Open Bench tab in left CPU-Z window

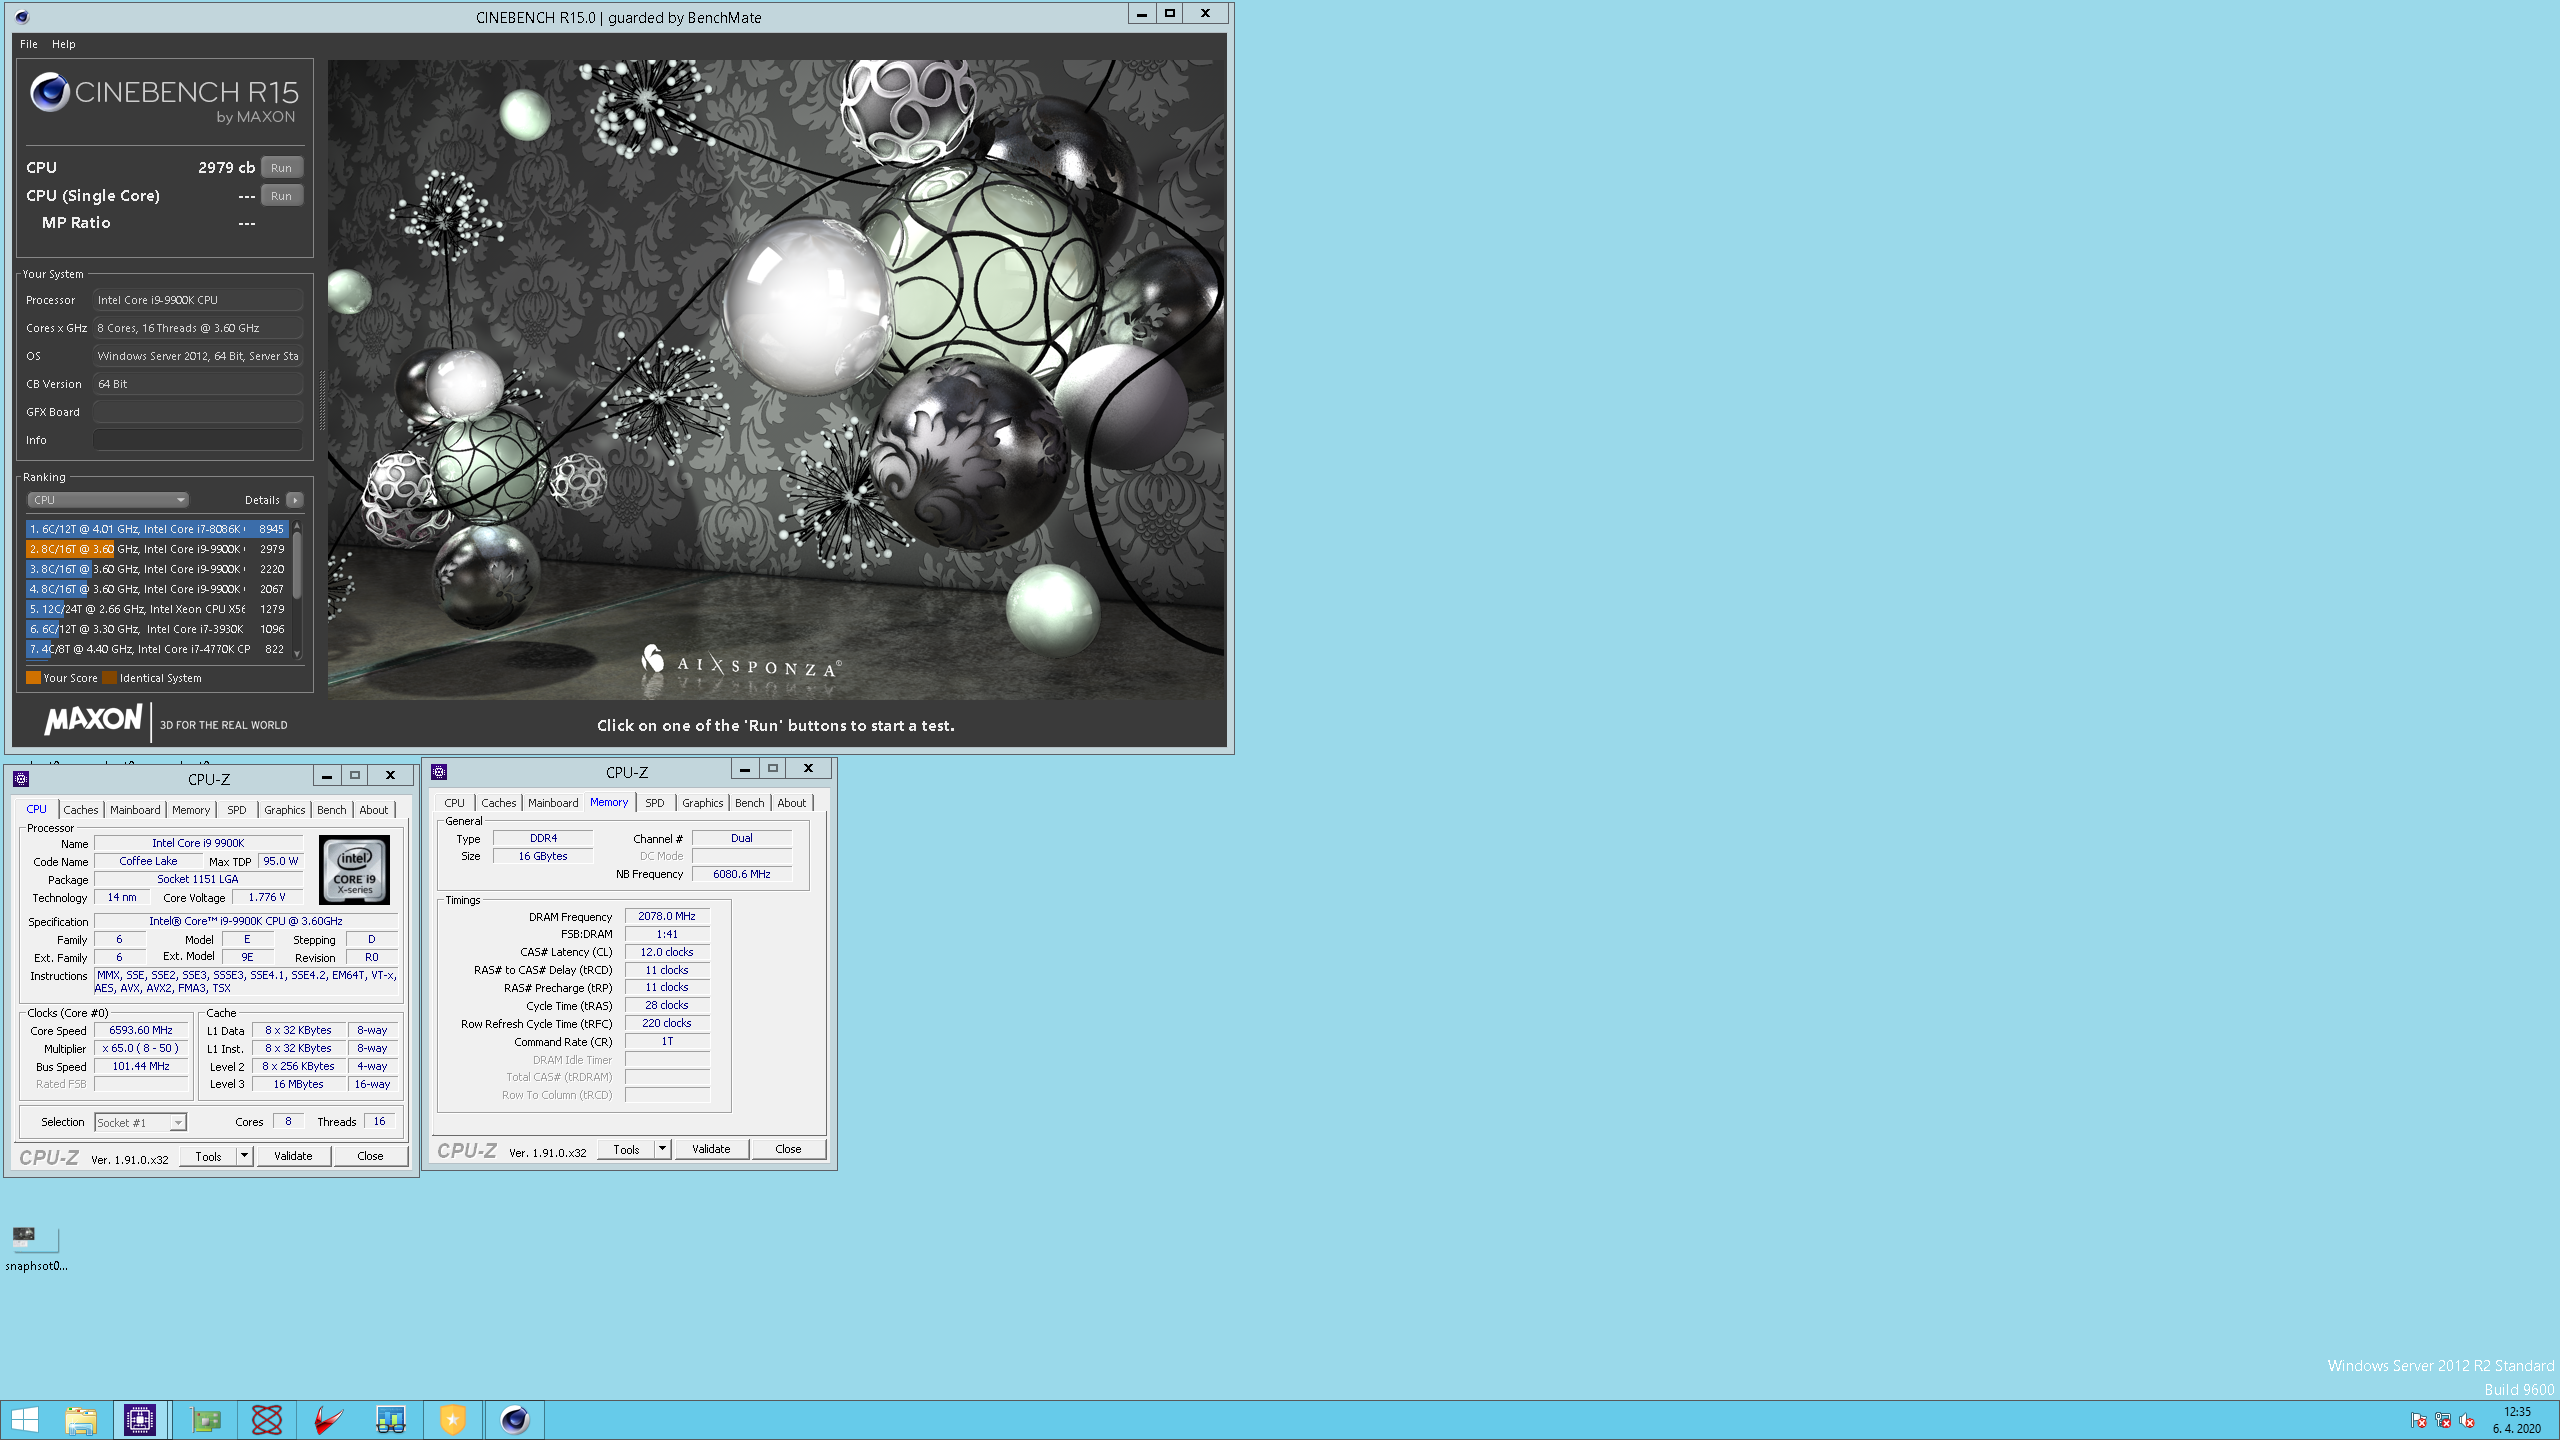332,810
